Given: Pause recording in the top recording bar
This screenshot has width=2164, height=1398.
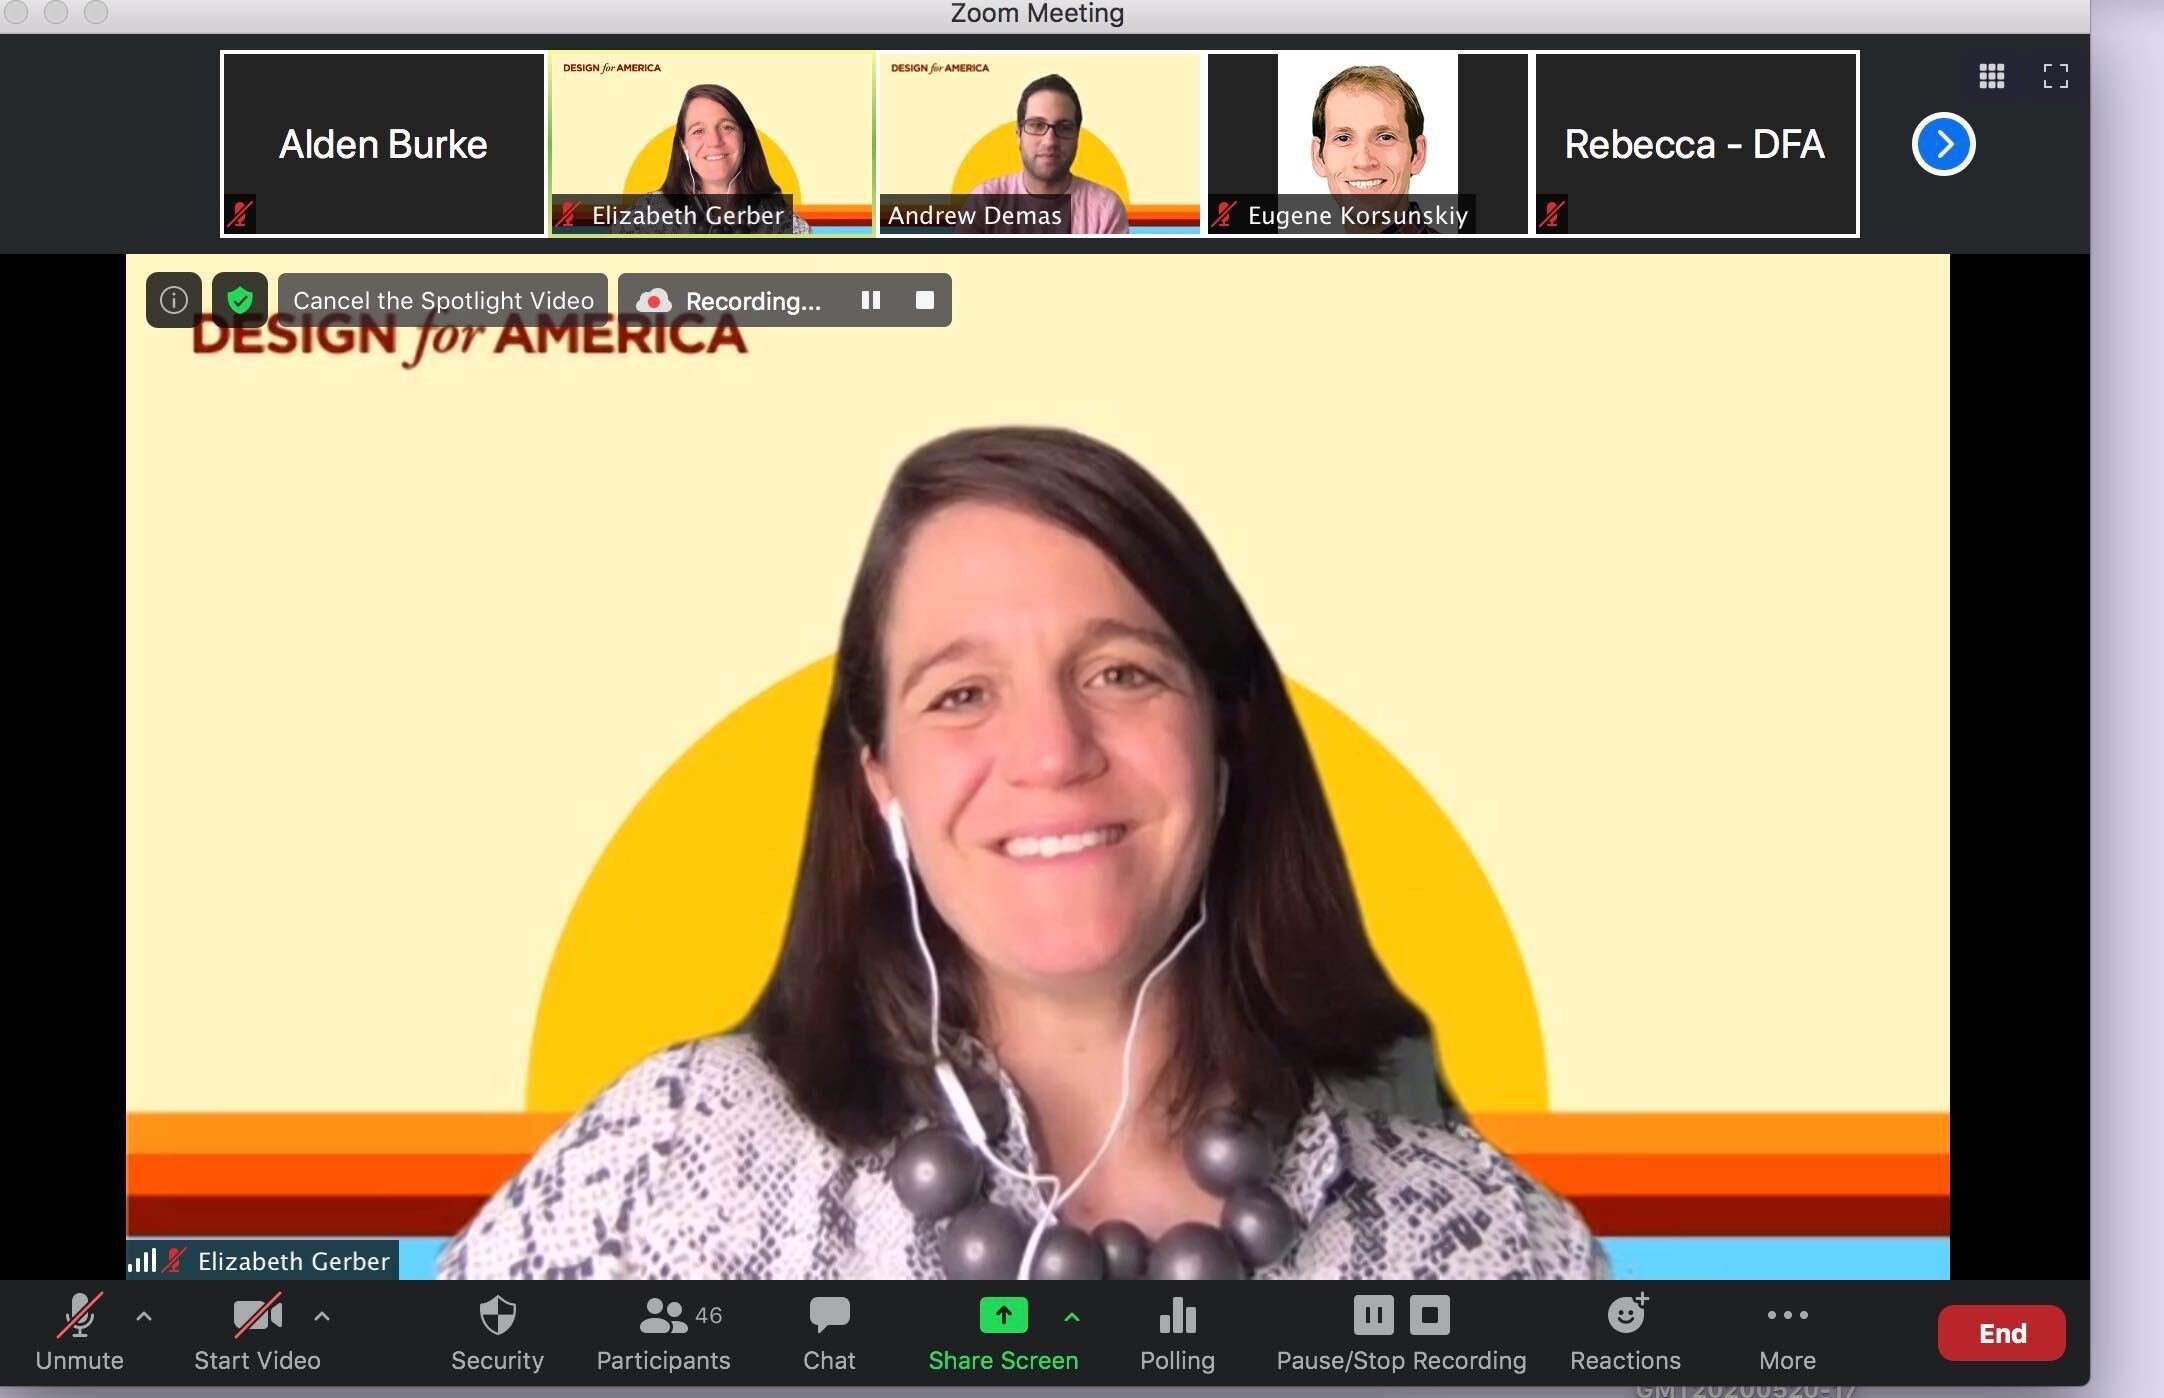Looking at the screenshot, I should (x=871, y=300).
